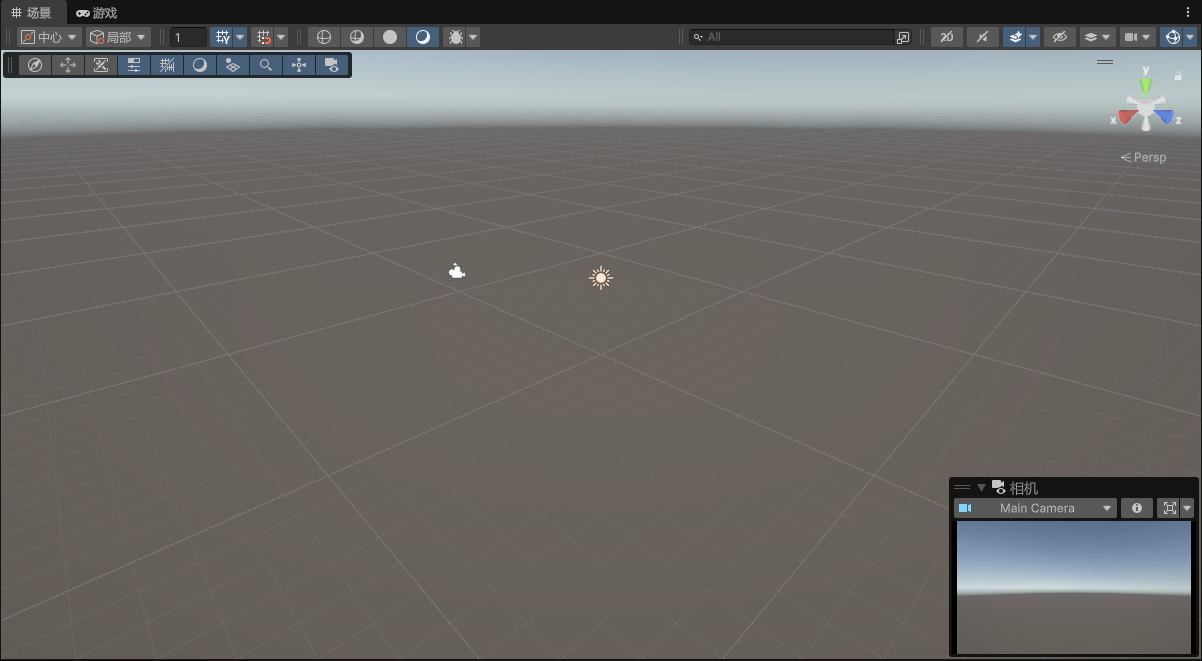The image size is (1202, 661).
Task: Open the 局部 handle rotation dropdown
Action: (119, 37)
